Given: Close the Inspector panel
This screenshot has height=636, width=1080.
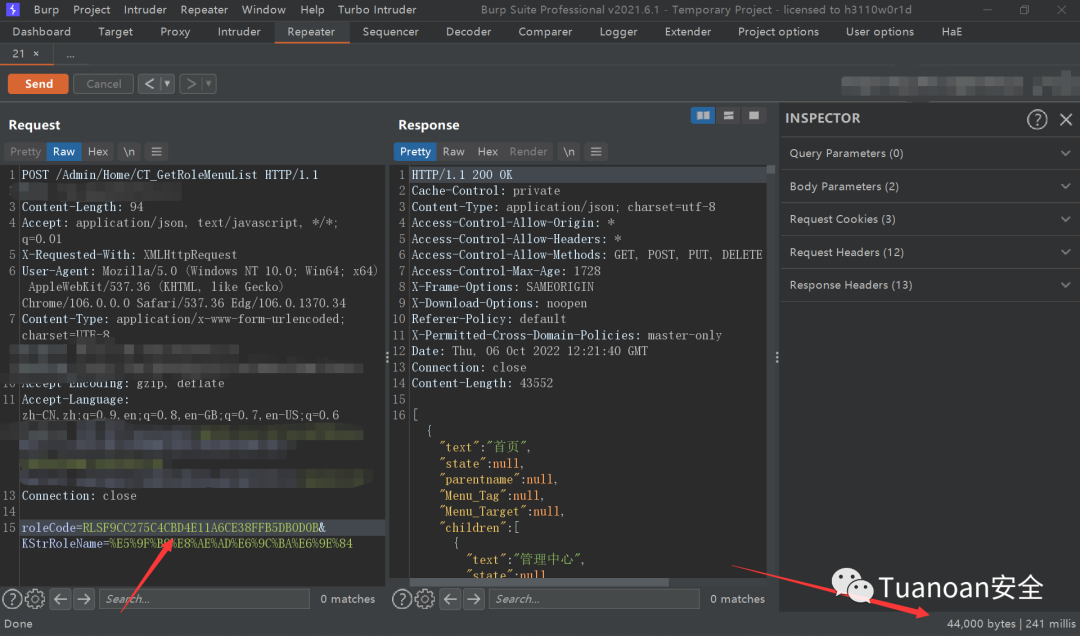Looking at the screenshot, I should pyautogui.click(x=1066, y=119).
